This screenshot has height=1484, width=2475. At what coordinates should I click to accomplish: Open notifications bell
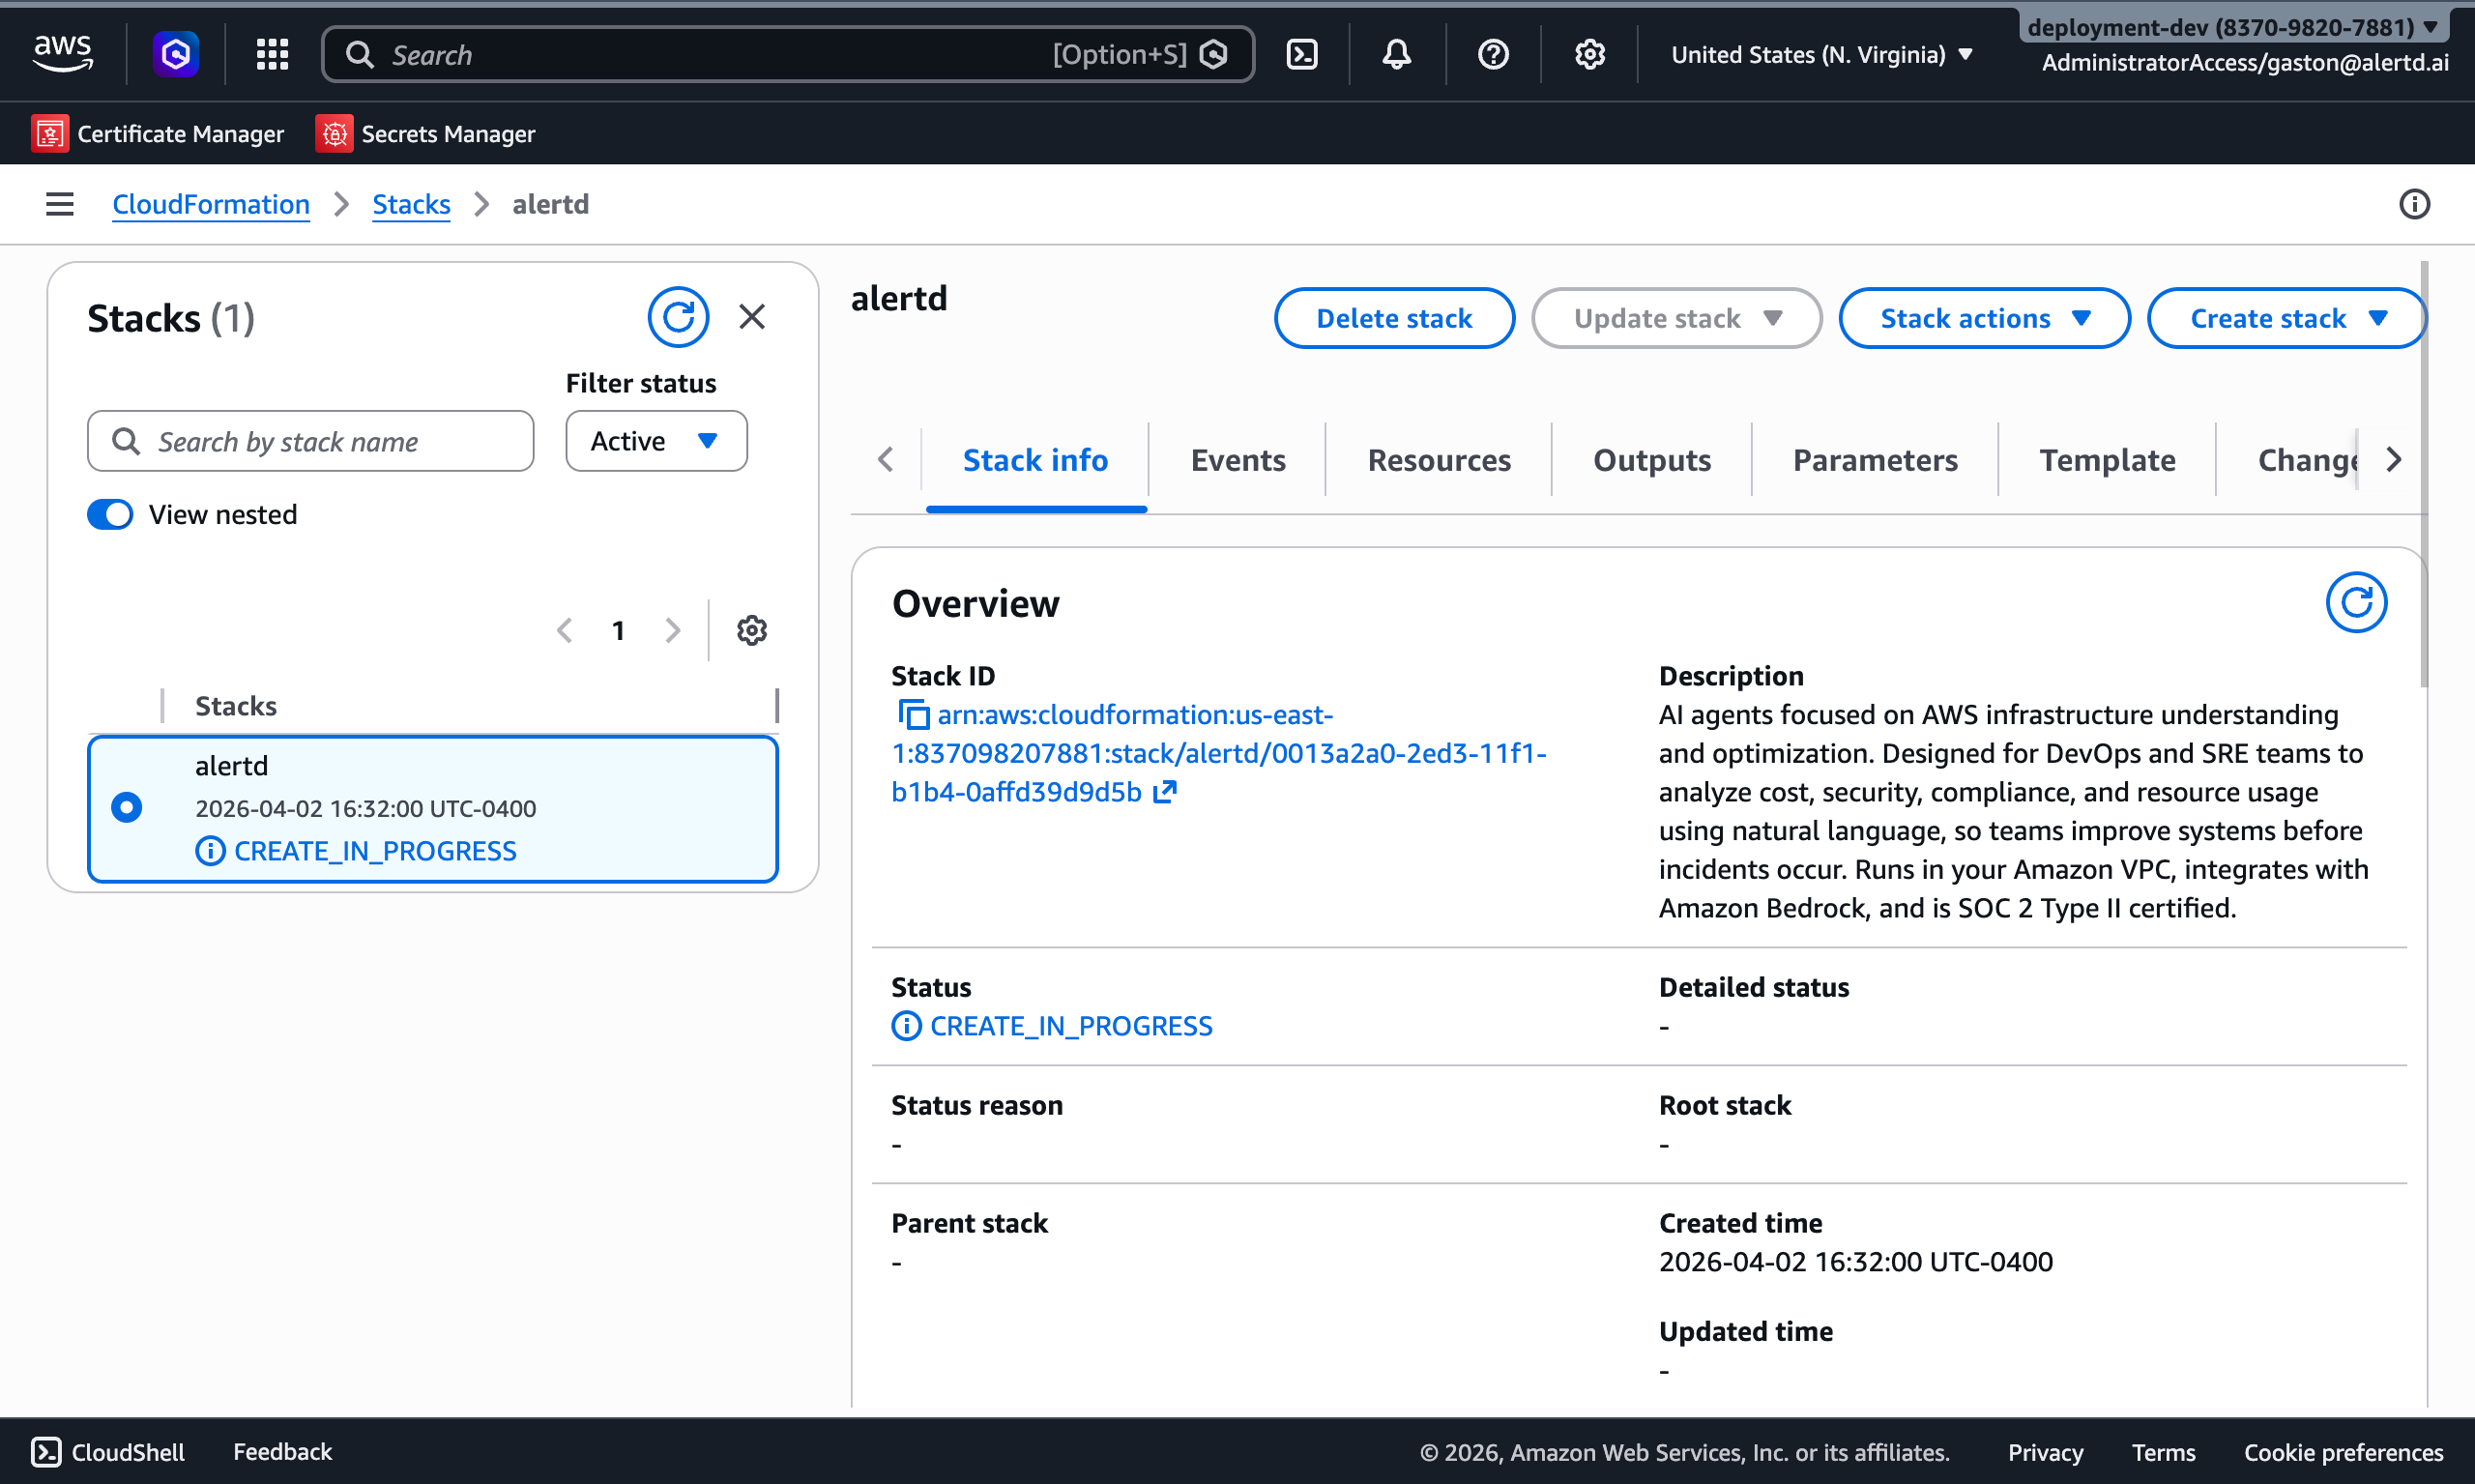click(x=1397, y=54)
